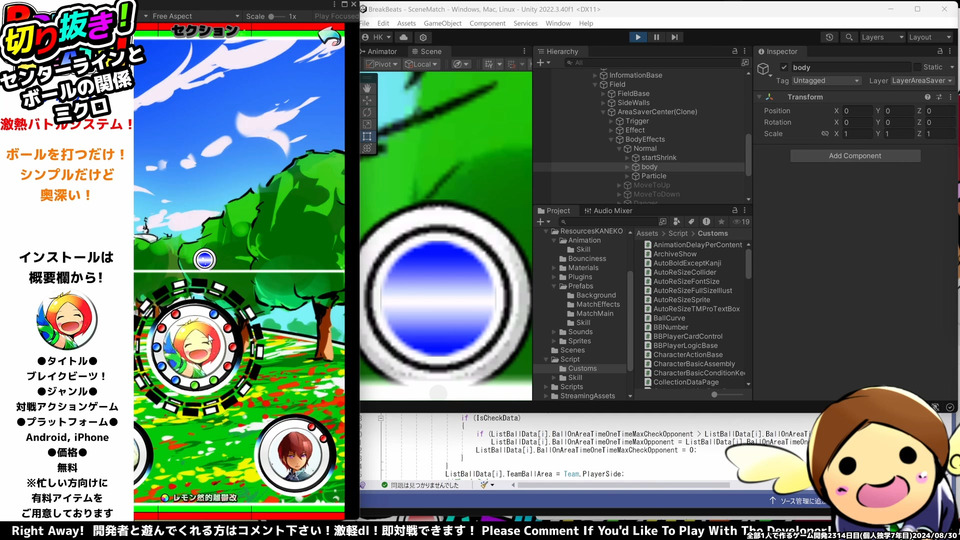Open the Project favorites star icon
Viewport: 960px width, 540px height.
tap(721, 222)
